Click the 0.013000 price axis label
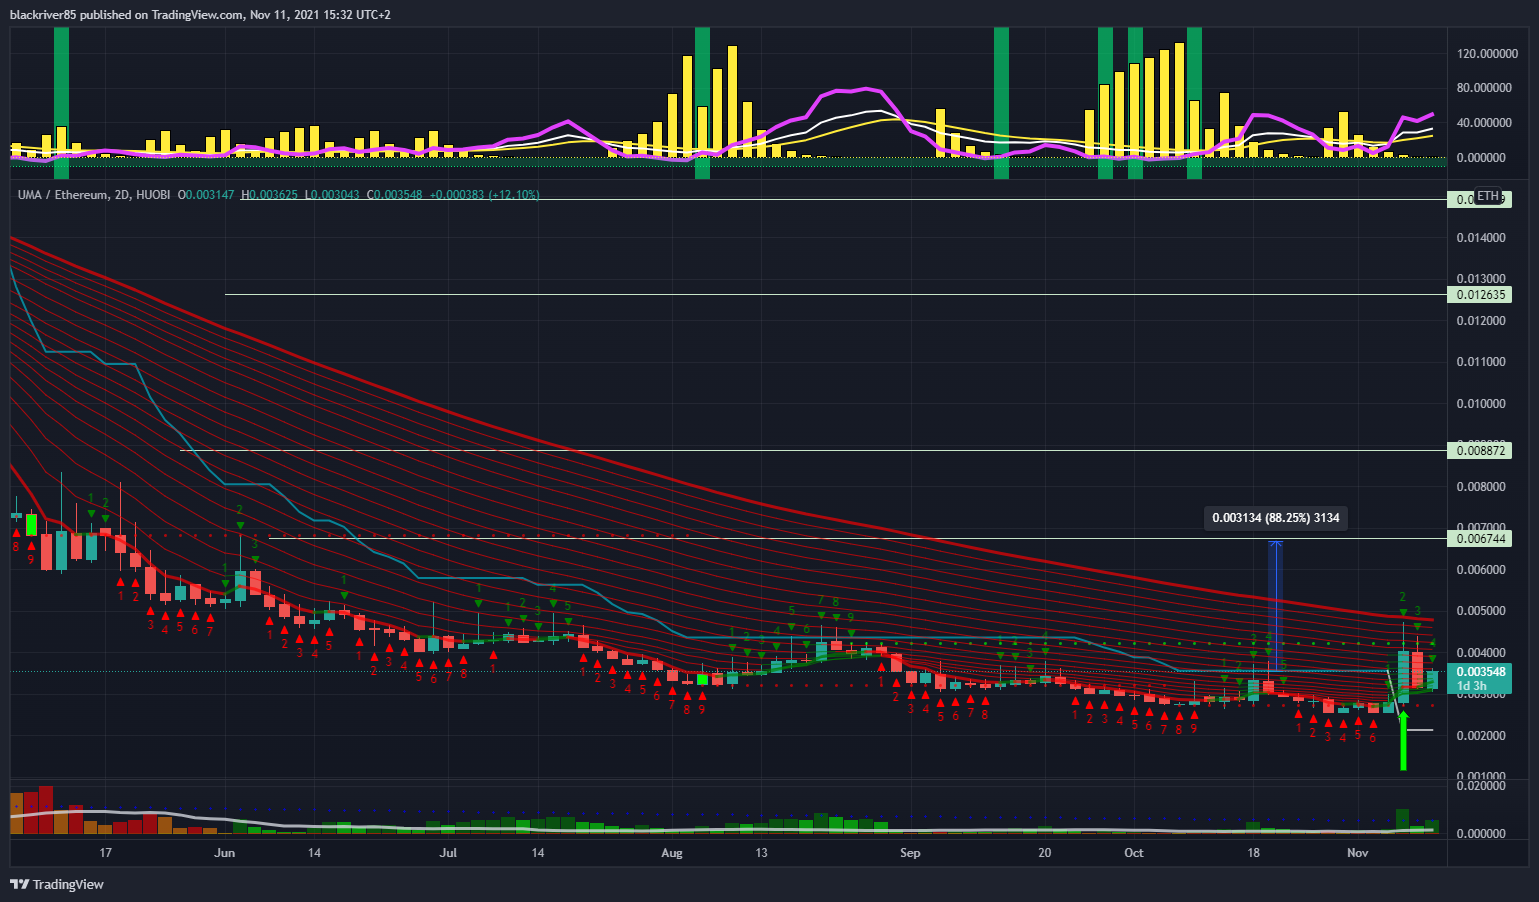Viewport: 1539px width, 902px height. coord(1481,279)
